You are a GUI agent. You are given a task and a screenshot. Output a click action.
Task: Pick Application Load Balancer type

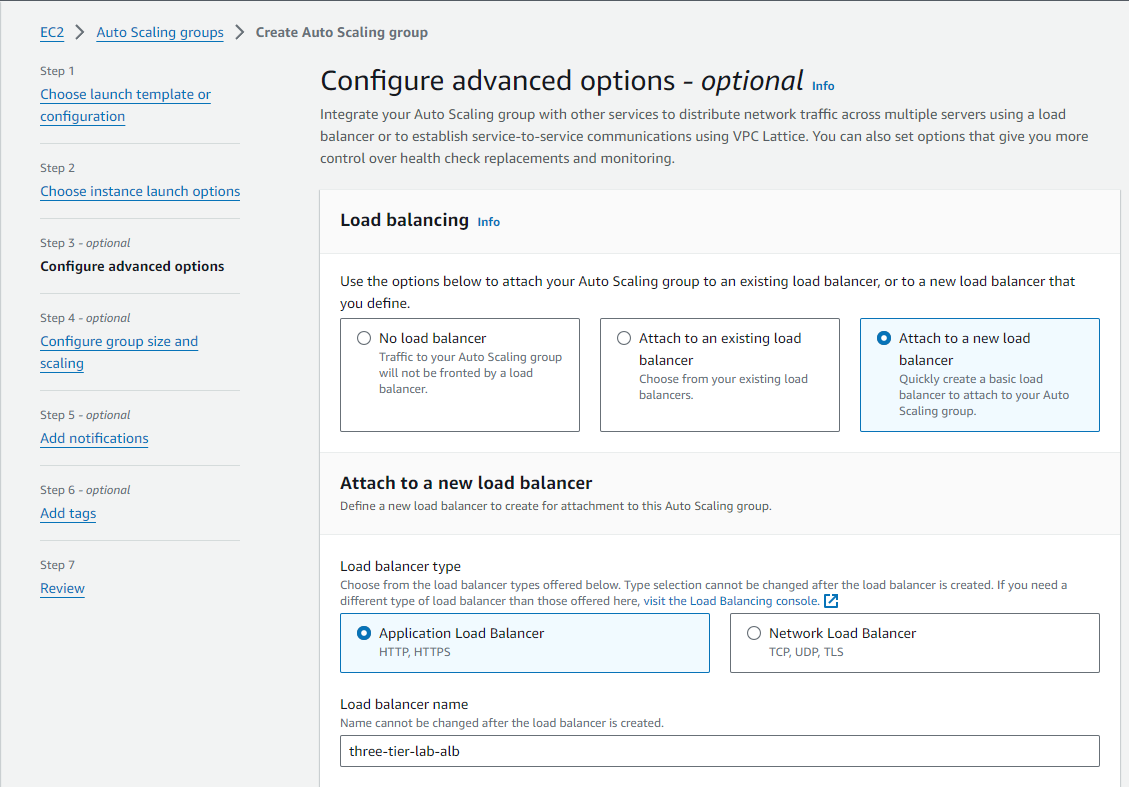(364, 634)
